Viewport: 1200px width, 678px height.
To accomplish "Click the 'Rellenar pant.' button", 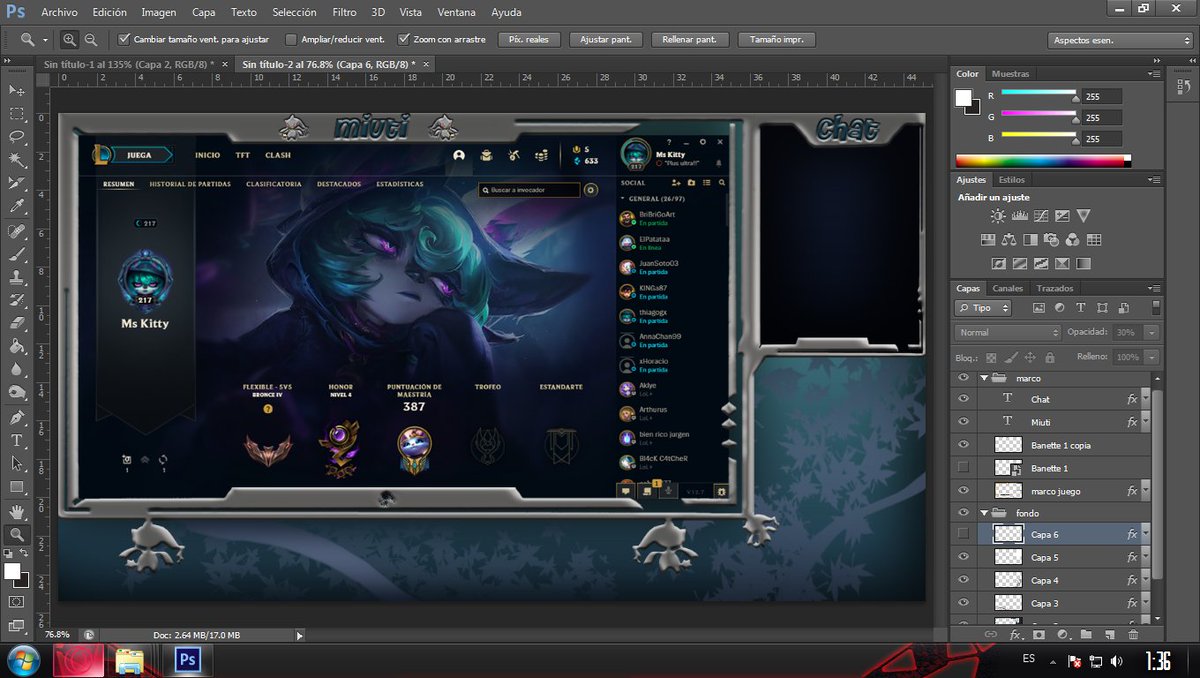I will click(690, 40).
